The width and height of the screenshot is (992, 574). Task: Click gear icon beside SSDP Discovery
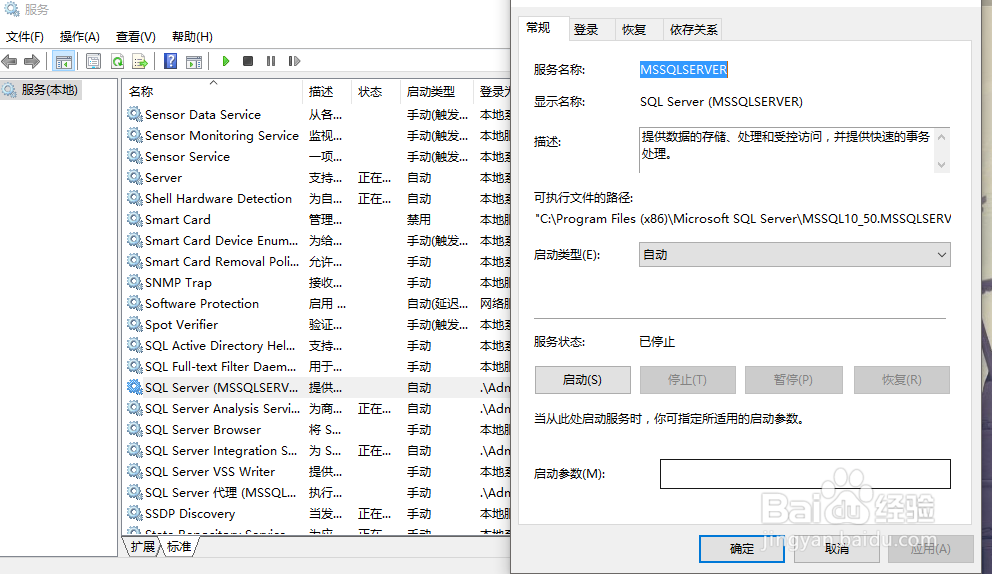point(134,513)
